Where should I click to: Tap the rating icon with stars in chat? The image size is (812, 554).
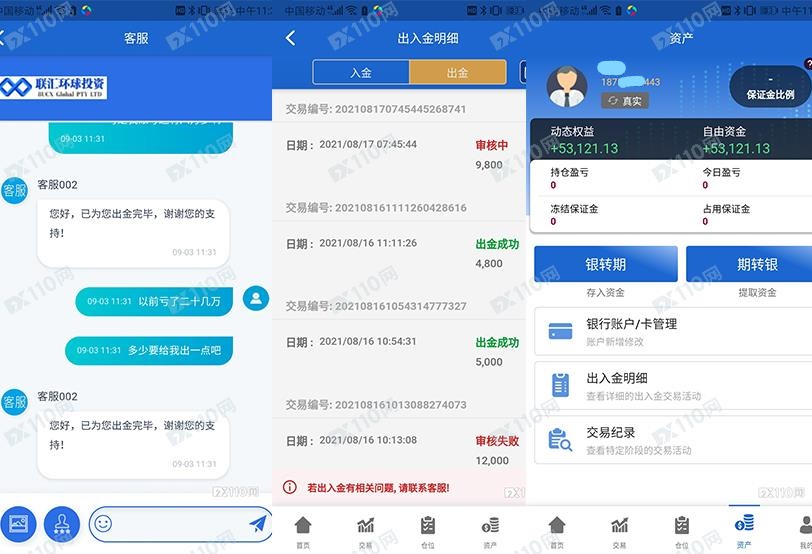click(x=62, y=524)
